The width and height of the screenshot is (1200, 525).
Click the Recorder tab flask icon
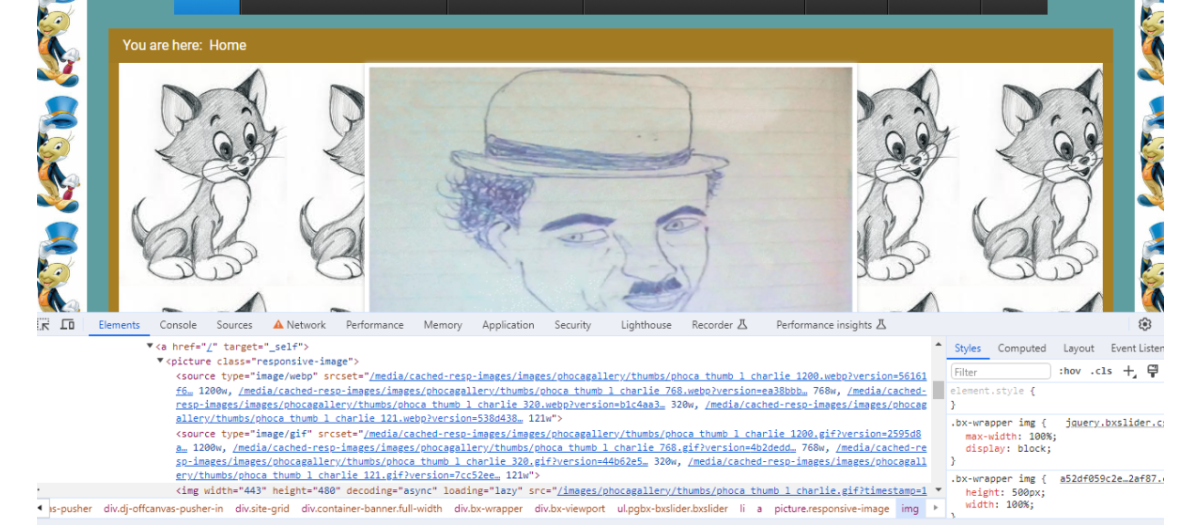742,325
